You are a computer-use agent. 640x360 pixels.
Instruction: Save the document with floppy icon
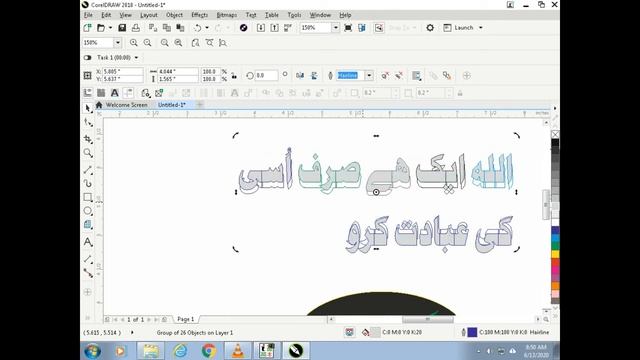click(122, 28)
